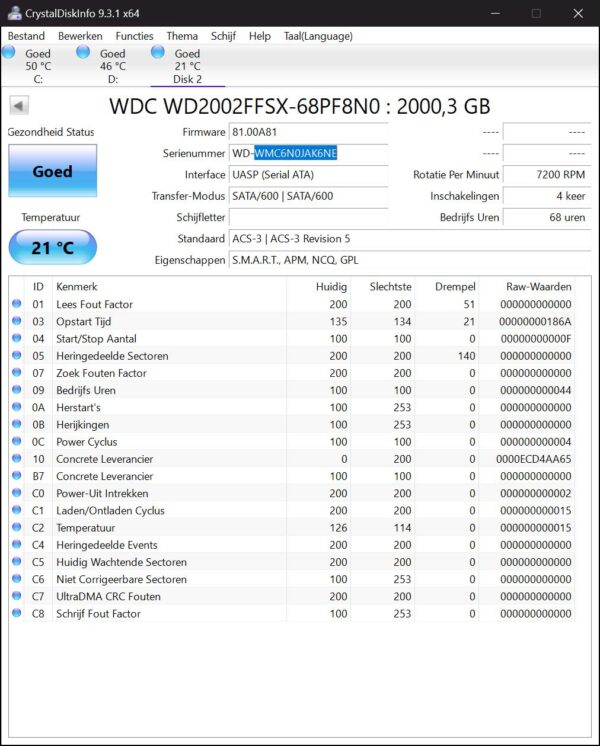This screenshot has height=746, width=600.
Task: Select the Power-Uit Intrekken attribute name
Action: pos(102,493)
